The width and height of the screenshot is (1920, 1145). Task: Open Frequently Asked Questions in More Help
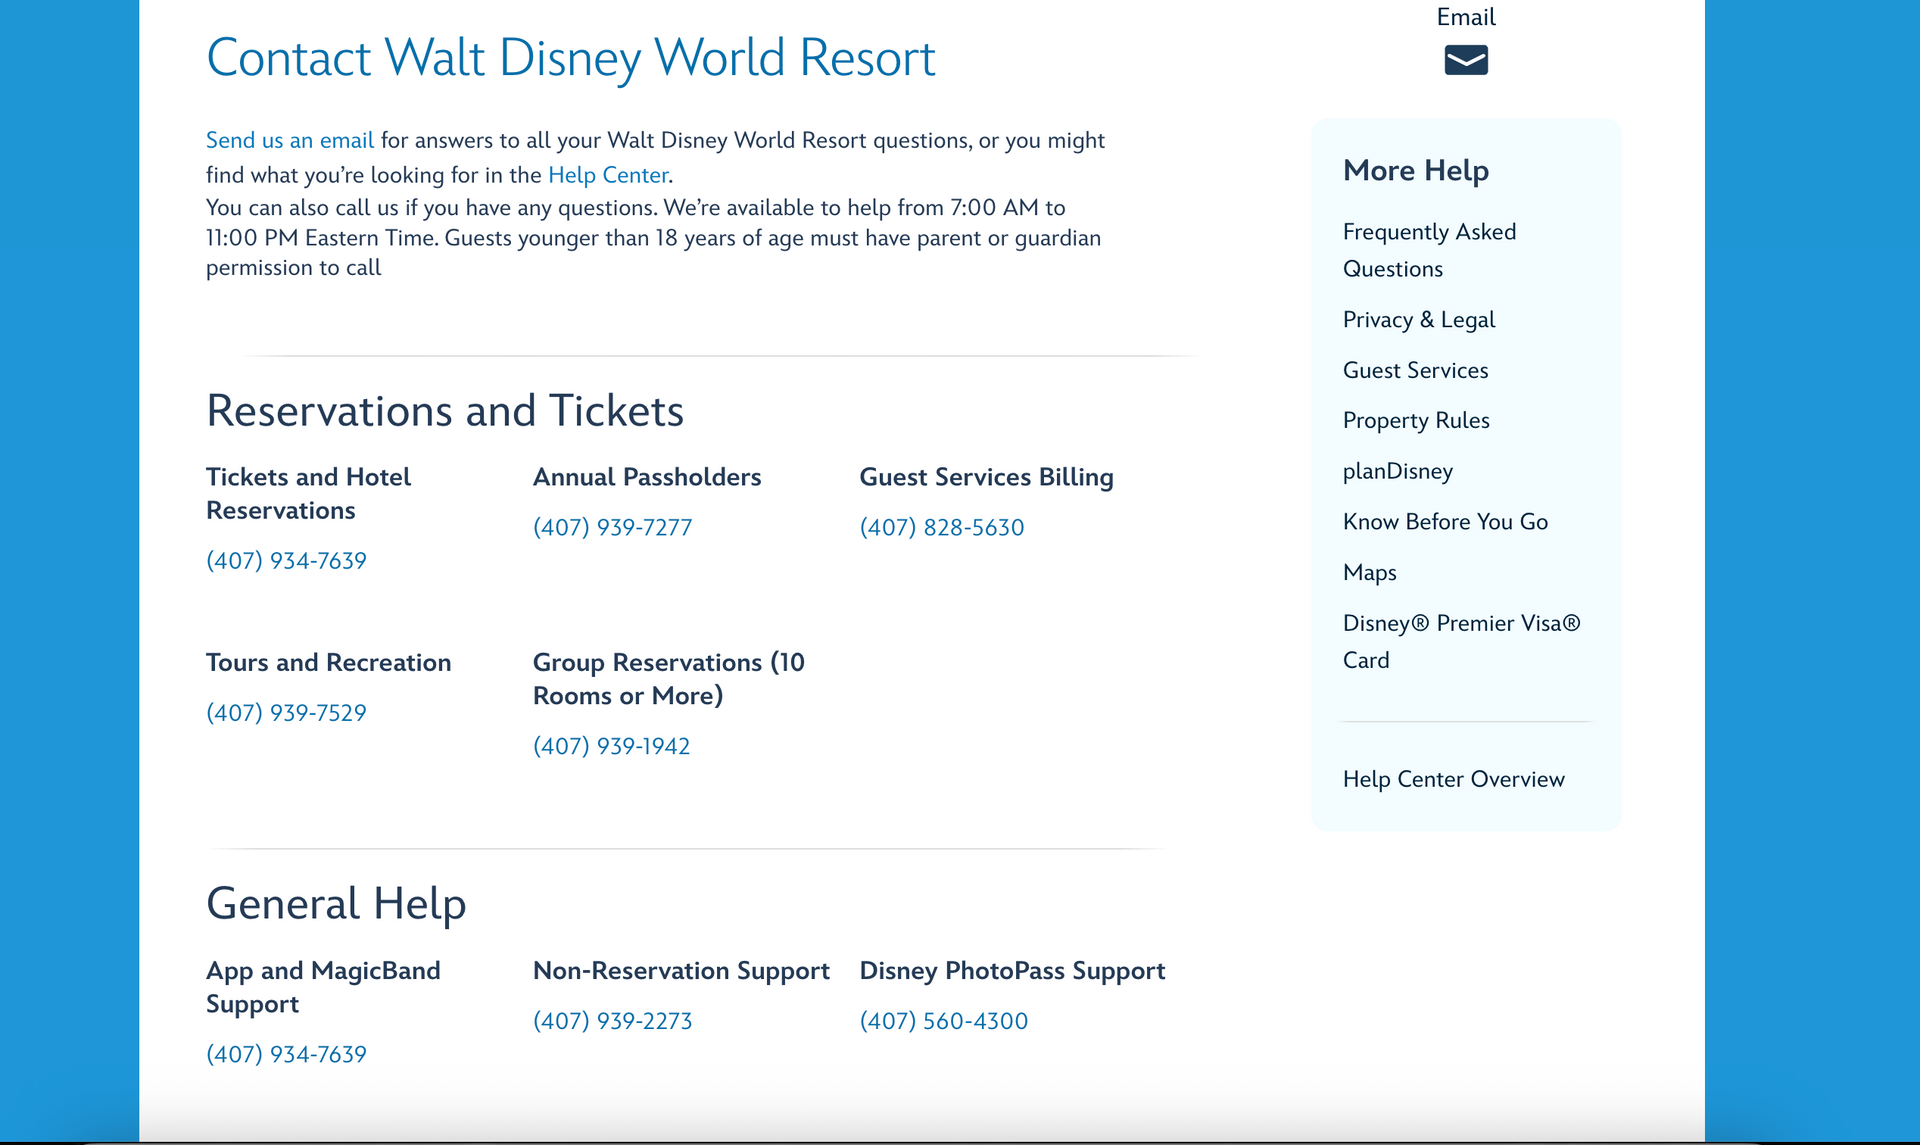pyautogui.click(x=1429, y=250)
